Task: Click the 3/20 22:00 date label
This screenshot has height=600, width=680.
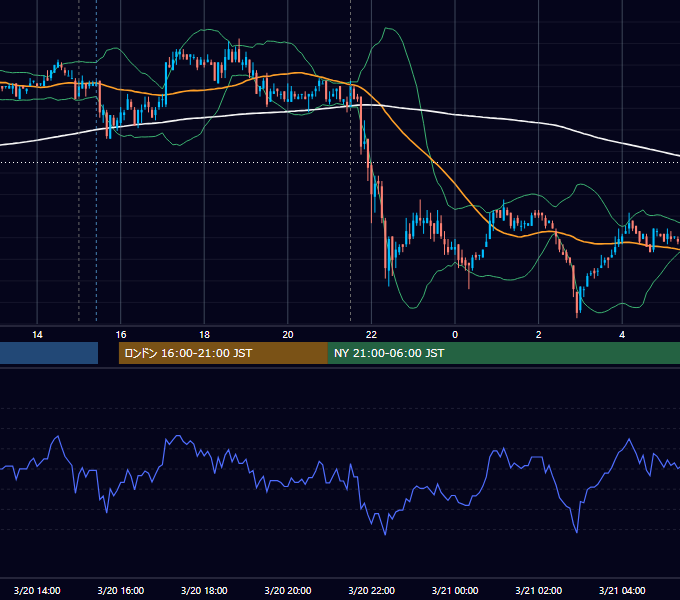Action: click(x=371, y=590)
